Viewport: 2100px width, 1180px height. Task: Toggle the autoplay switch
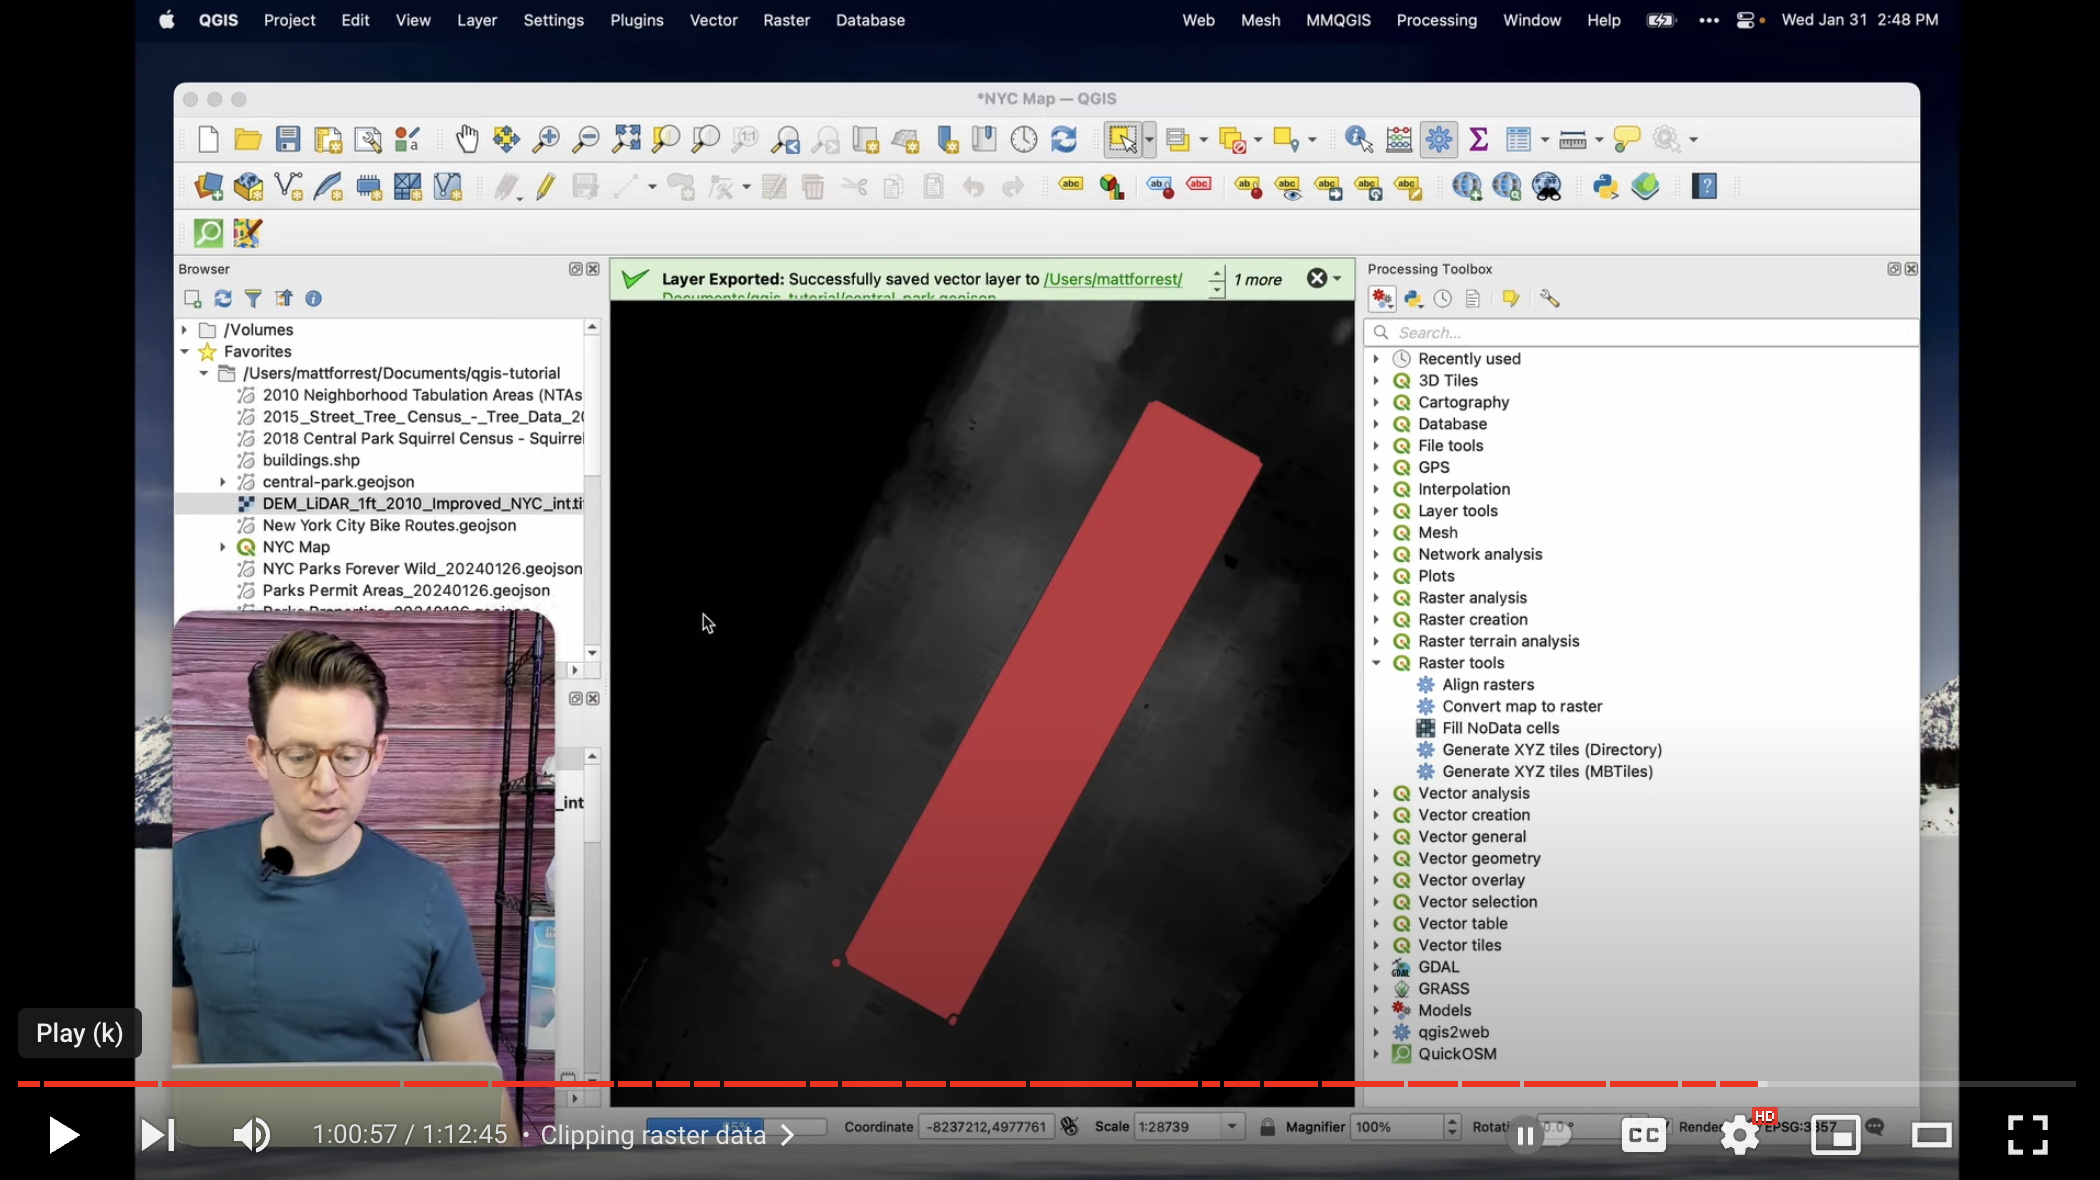[x=1540, y=1134]
